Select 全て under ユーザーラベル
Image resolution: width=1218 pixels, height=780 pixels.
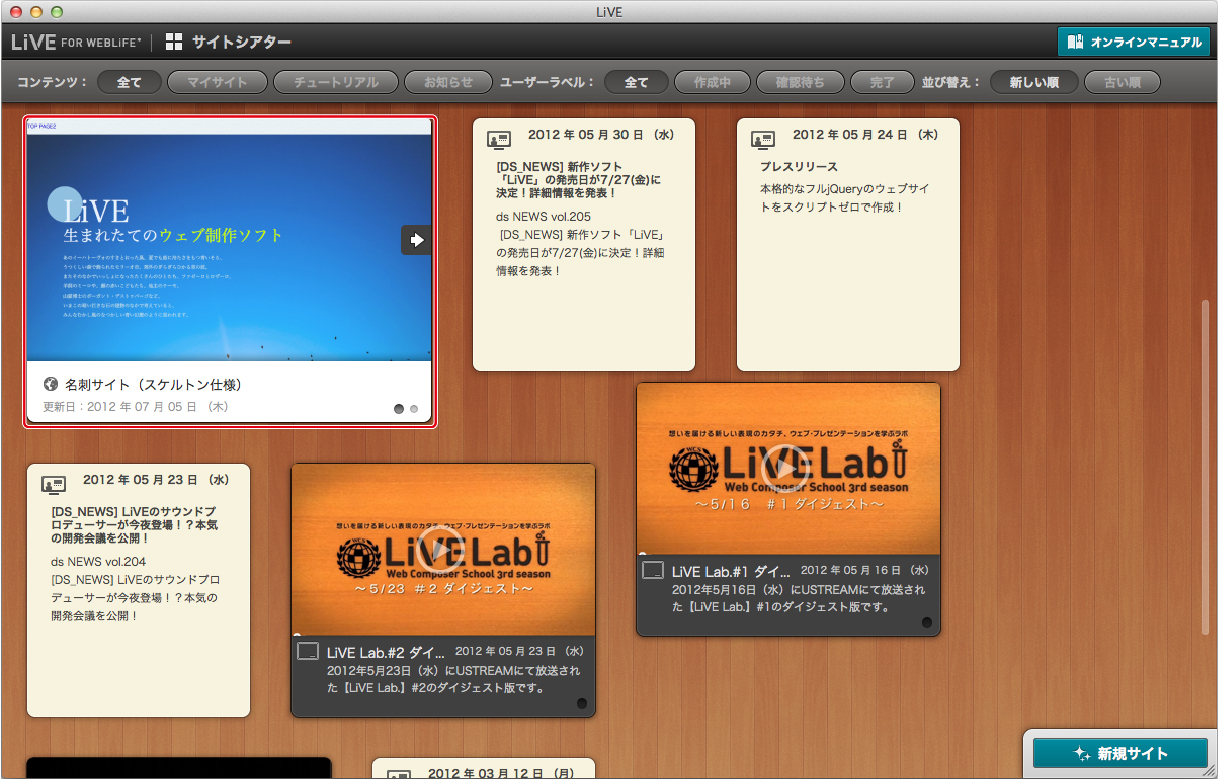pos(636,82)
